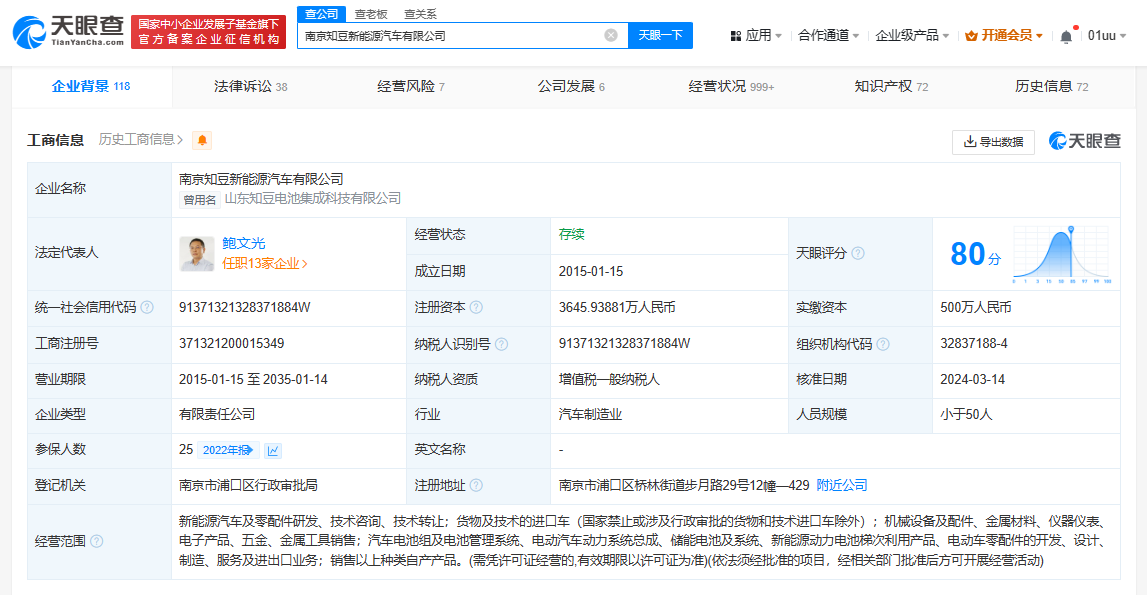Image resolution: width=1147 pixels, height=595 pixels.
Task: Open the 附近公司 link
Action: [x=842, y=485]
